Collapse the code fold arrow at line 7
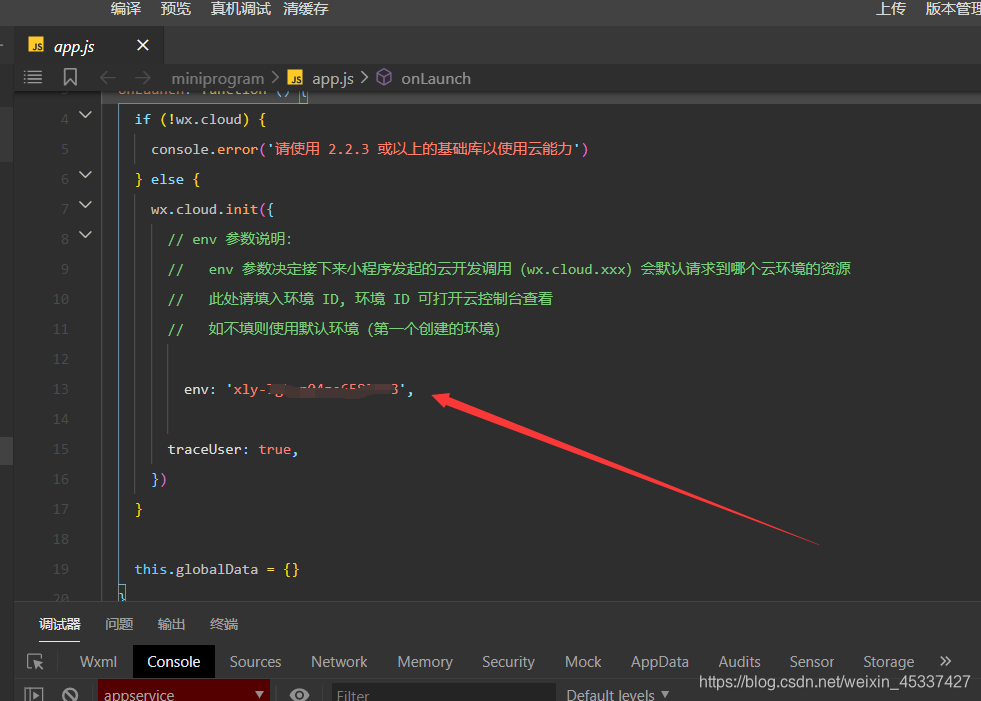 (86, 205)
